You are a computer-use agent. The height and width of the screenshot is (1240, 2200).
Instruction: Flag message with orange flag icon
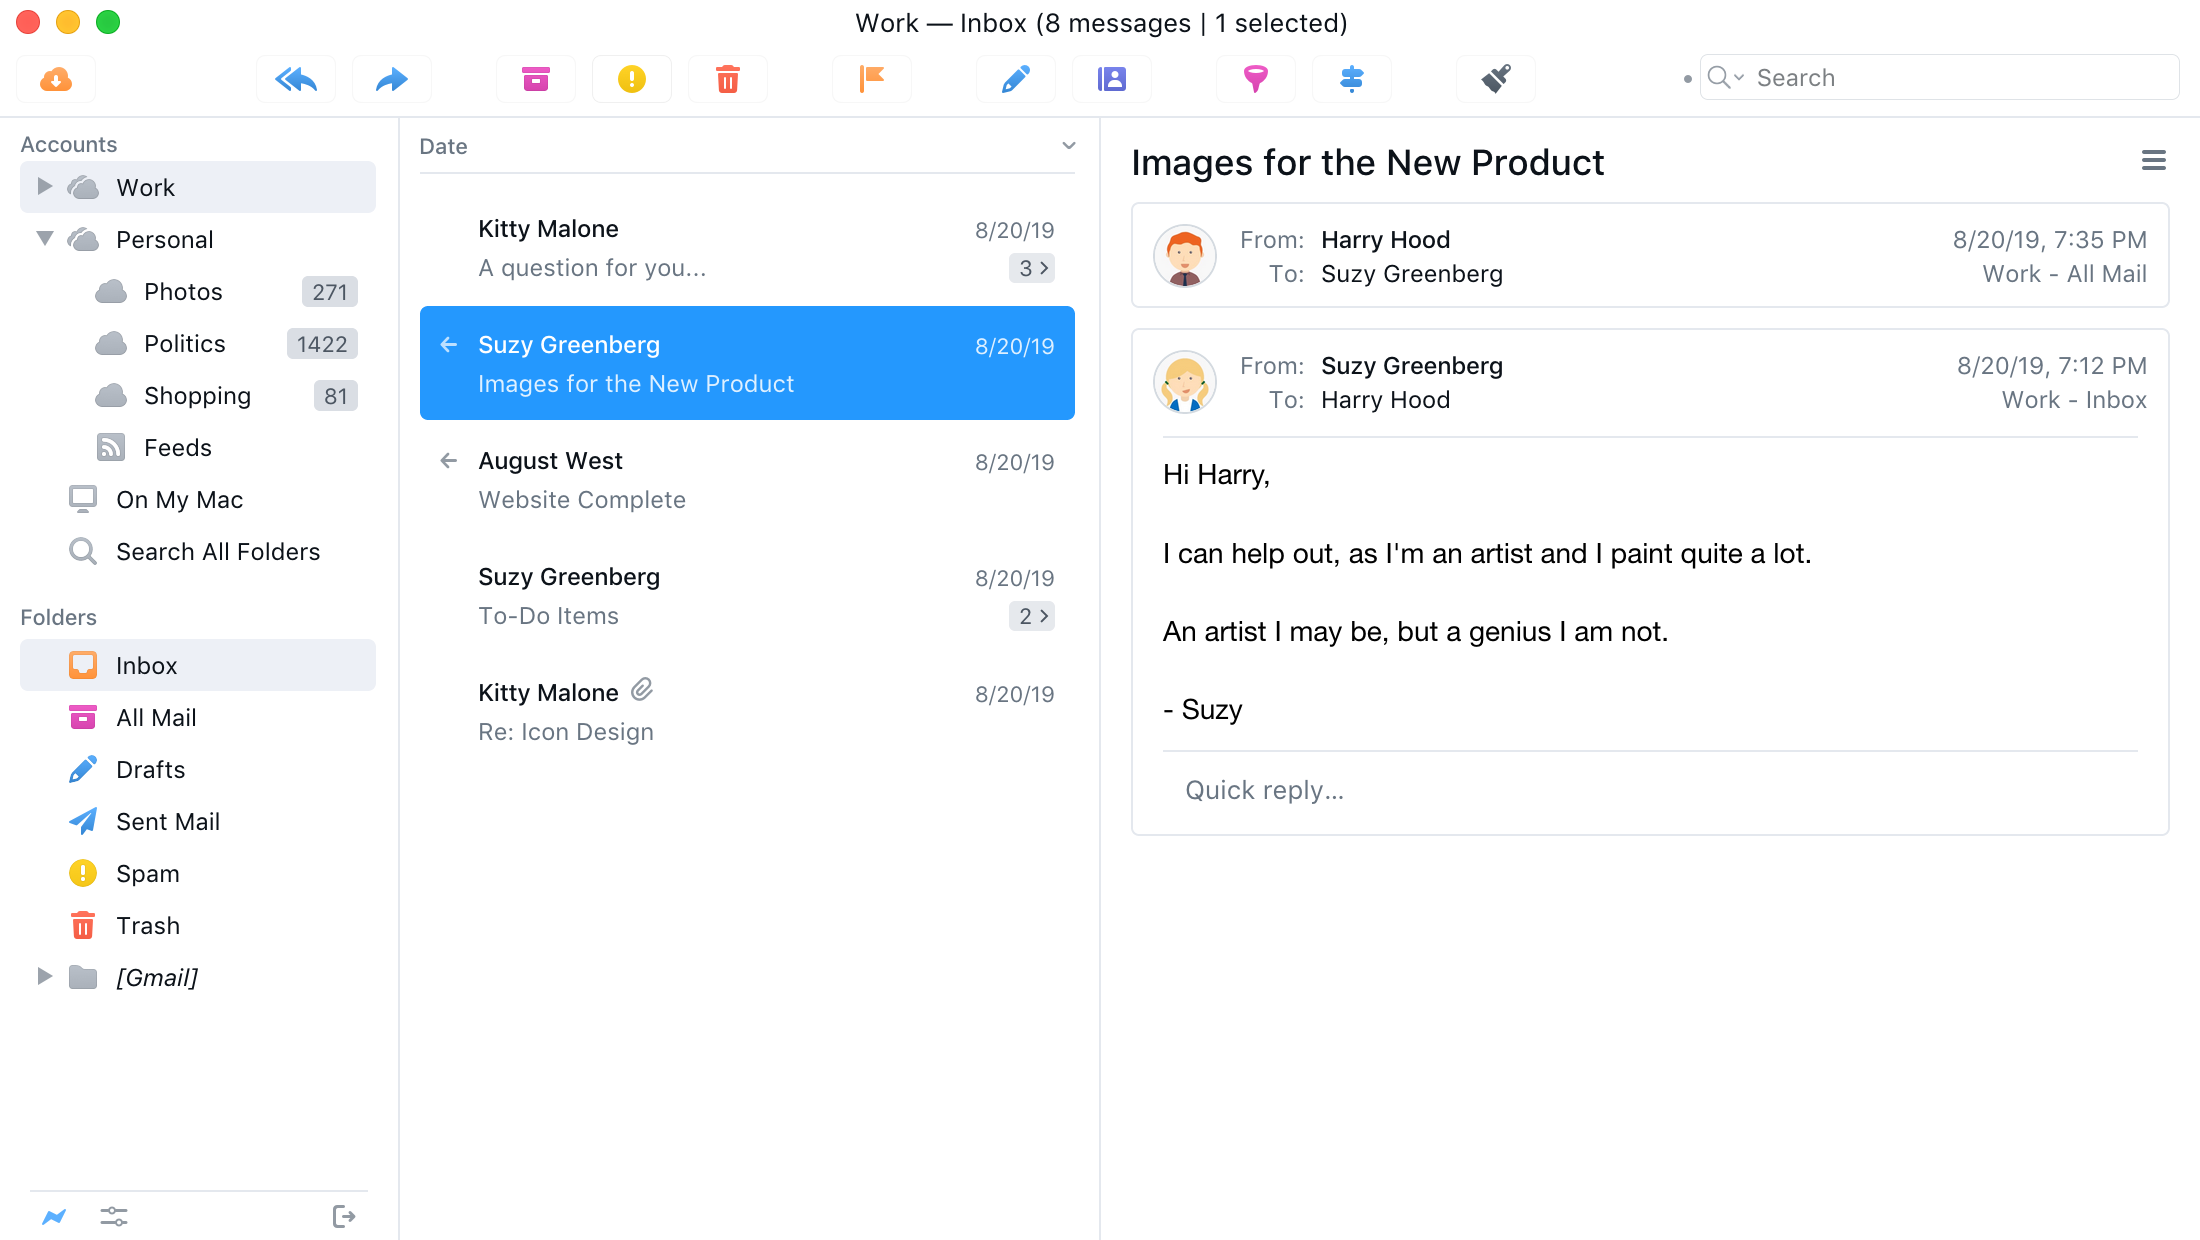pyautogui.click(x=872, y=79)
